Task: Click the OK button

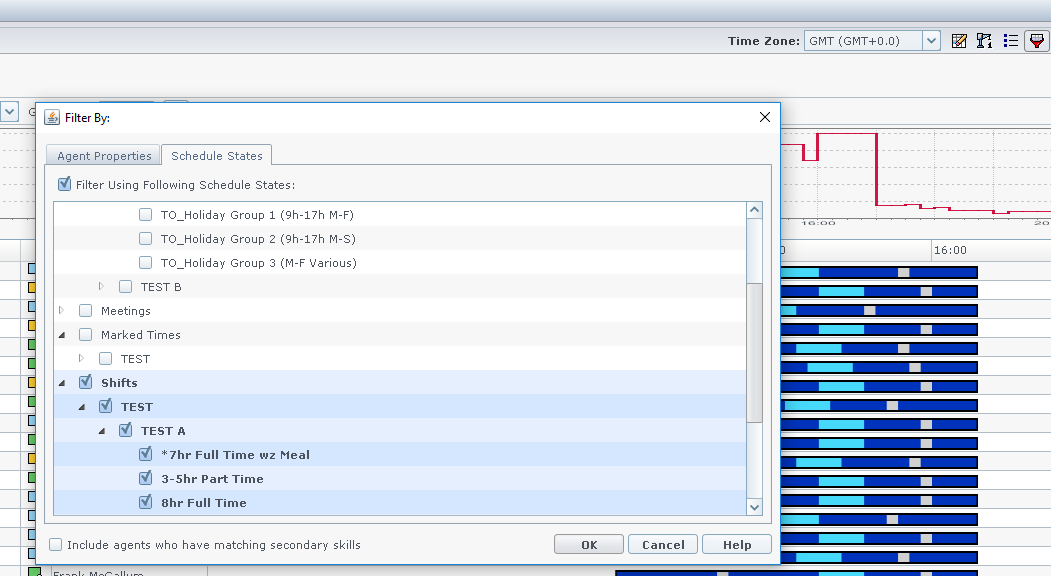Action: [x=589, y=544]
